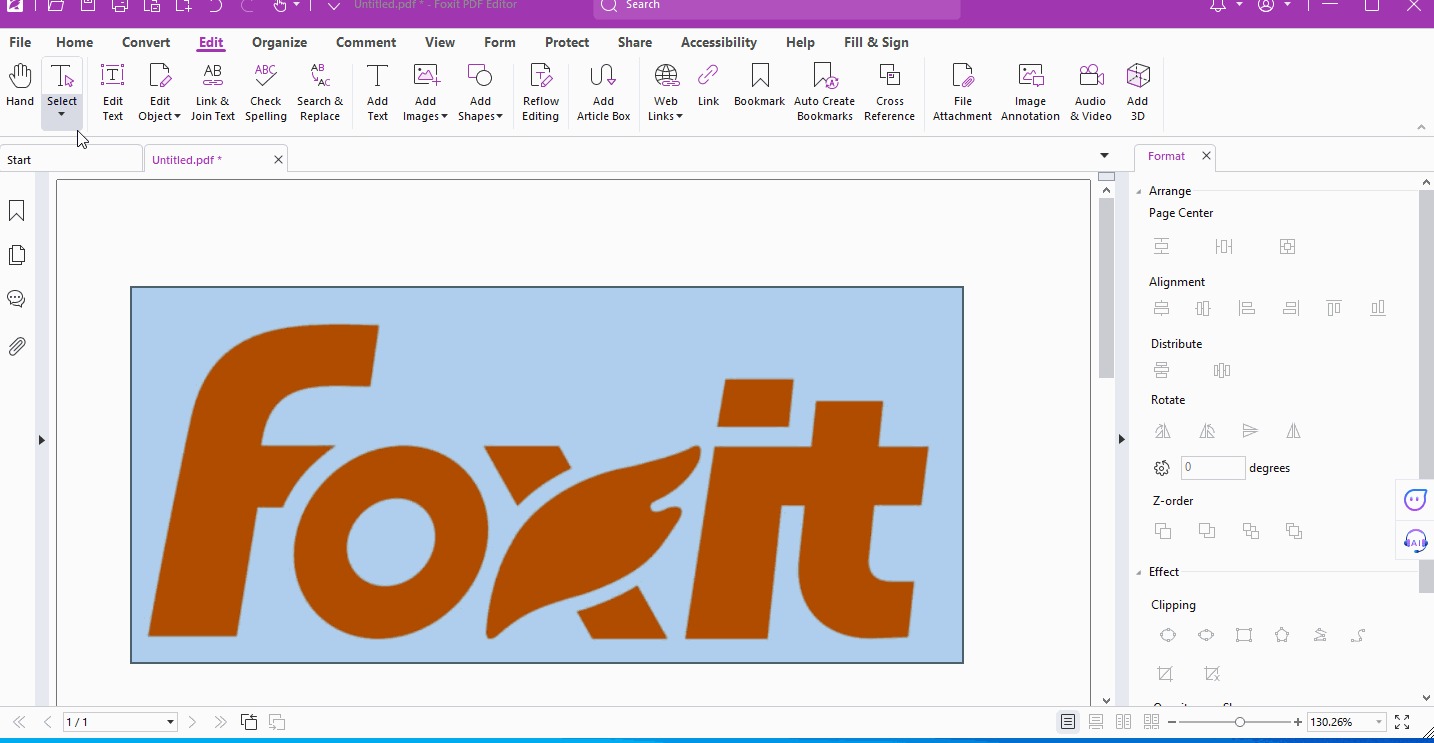Expand the Add Shapes dropdown
This screenshot has width=1434, height=743.
point(499,117)
